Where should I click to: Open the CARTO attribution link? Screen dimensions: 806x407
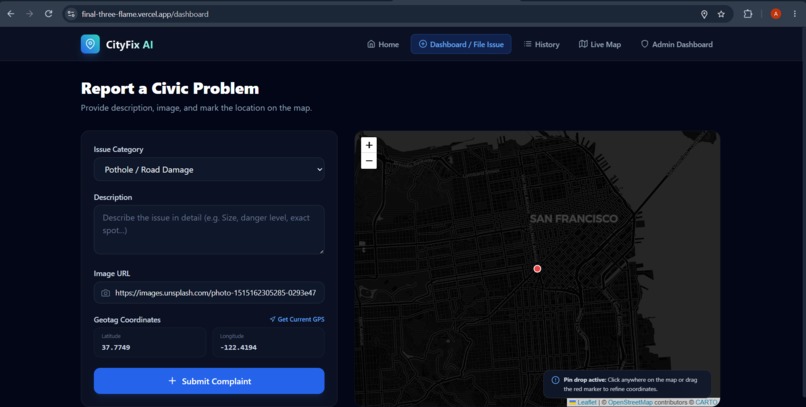706,402
